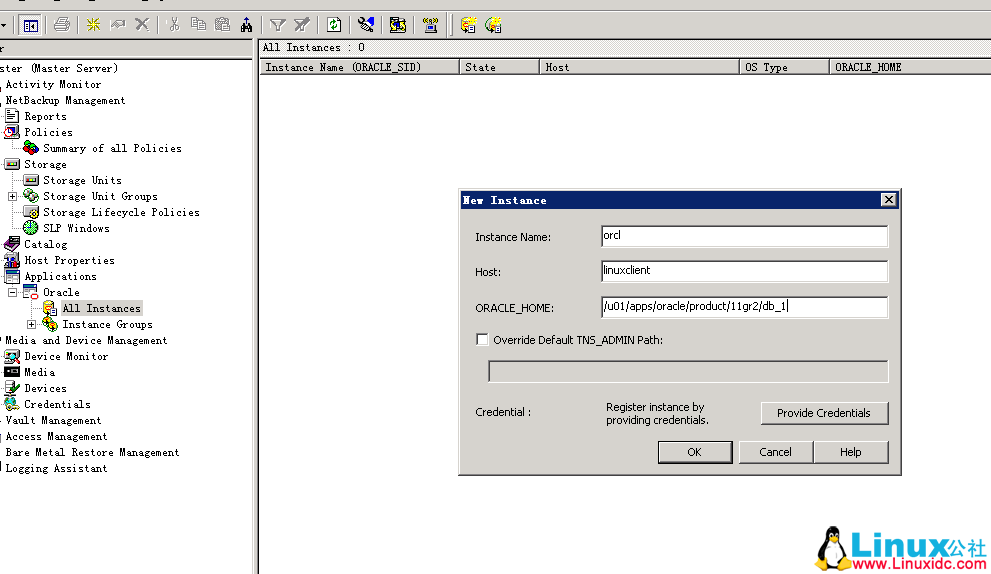991x574 pixels.
Task: Click Cancel in New Instance dialog
Action: point(775,452)
